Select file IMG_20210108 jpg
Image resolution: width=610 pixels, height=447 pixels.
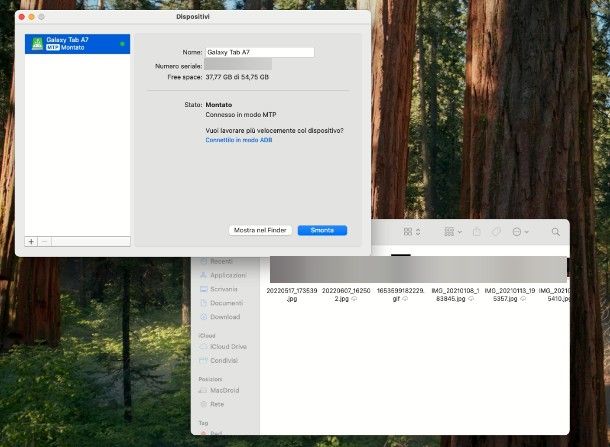[456, 294]
